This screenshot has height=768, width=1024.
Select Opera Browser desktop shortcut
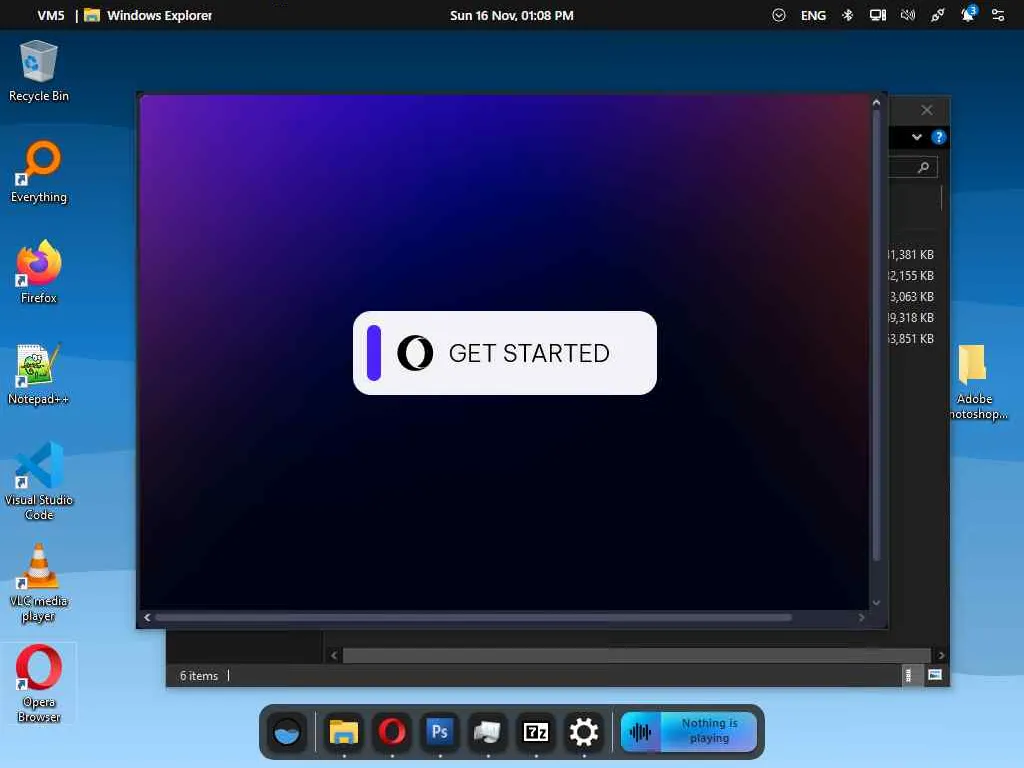coord(39,684)
